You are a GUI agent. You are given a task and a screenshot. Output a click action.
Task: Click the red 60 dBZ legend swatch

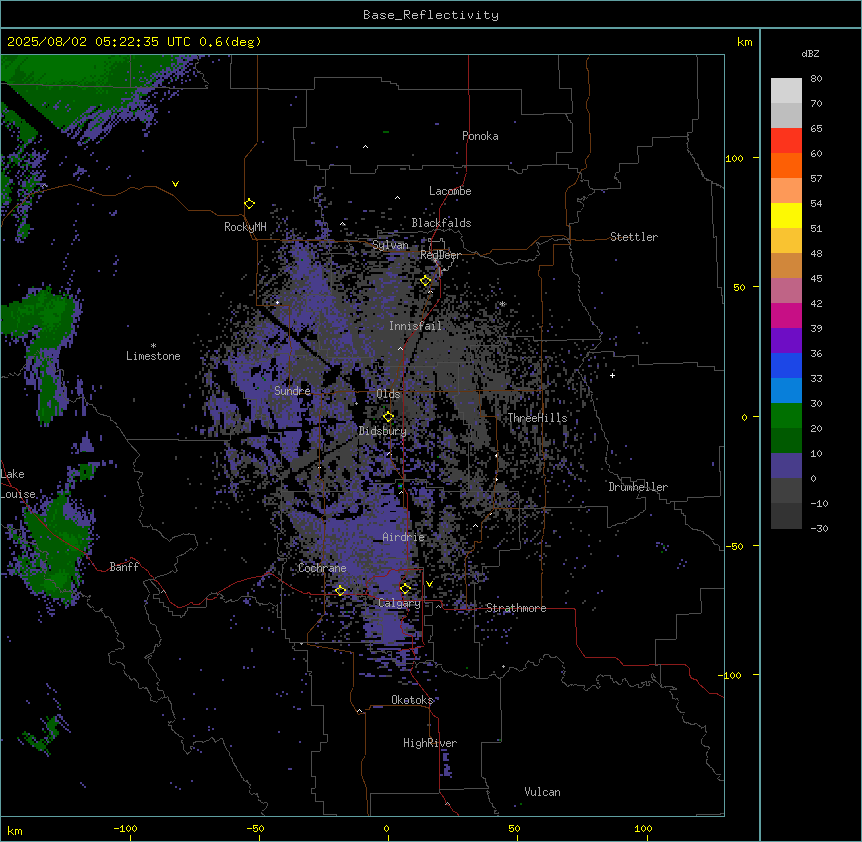click(786, 141)
